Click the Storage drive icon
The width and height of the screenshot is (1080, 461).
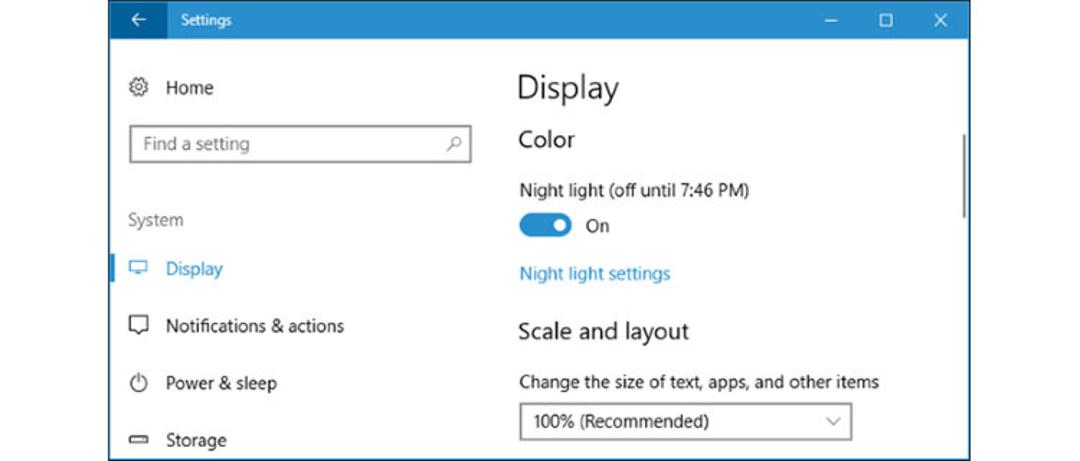pyautogui.click(x=138, y=440)
